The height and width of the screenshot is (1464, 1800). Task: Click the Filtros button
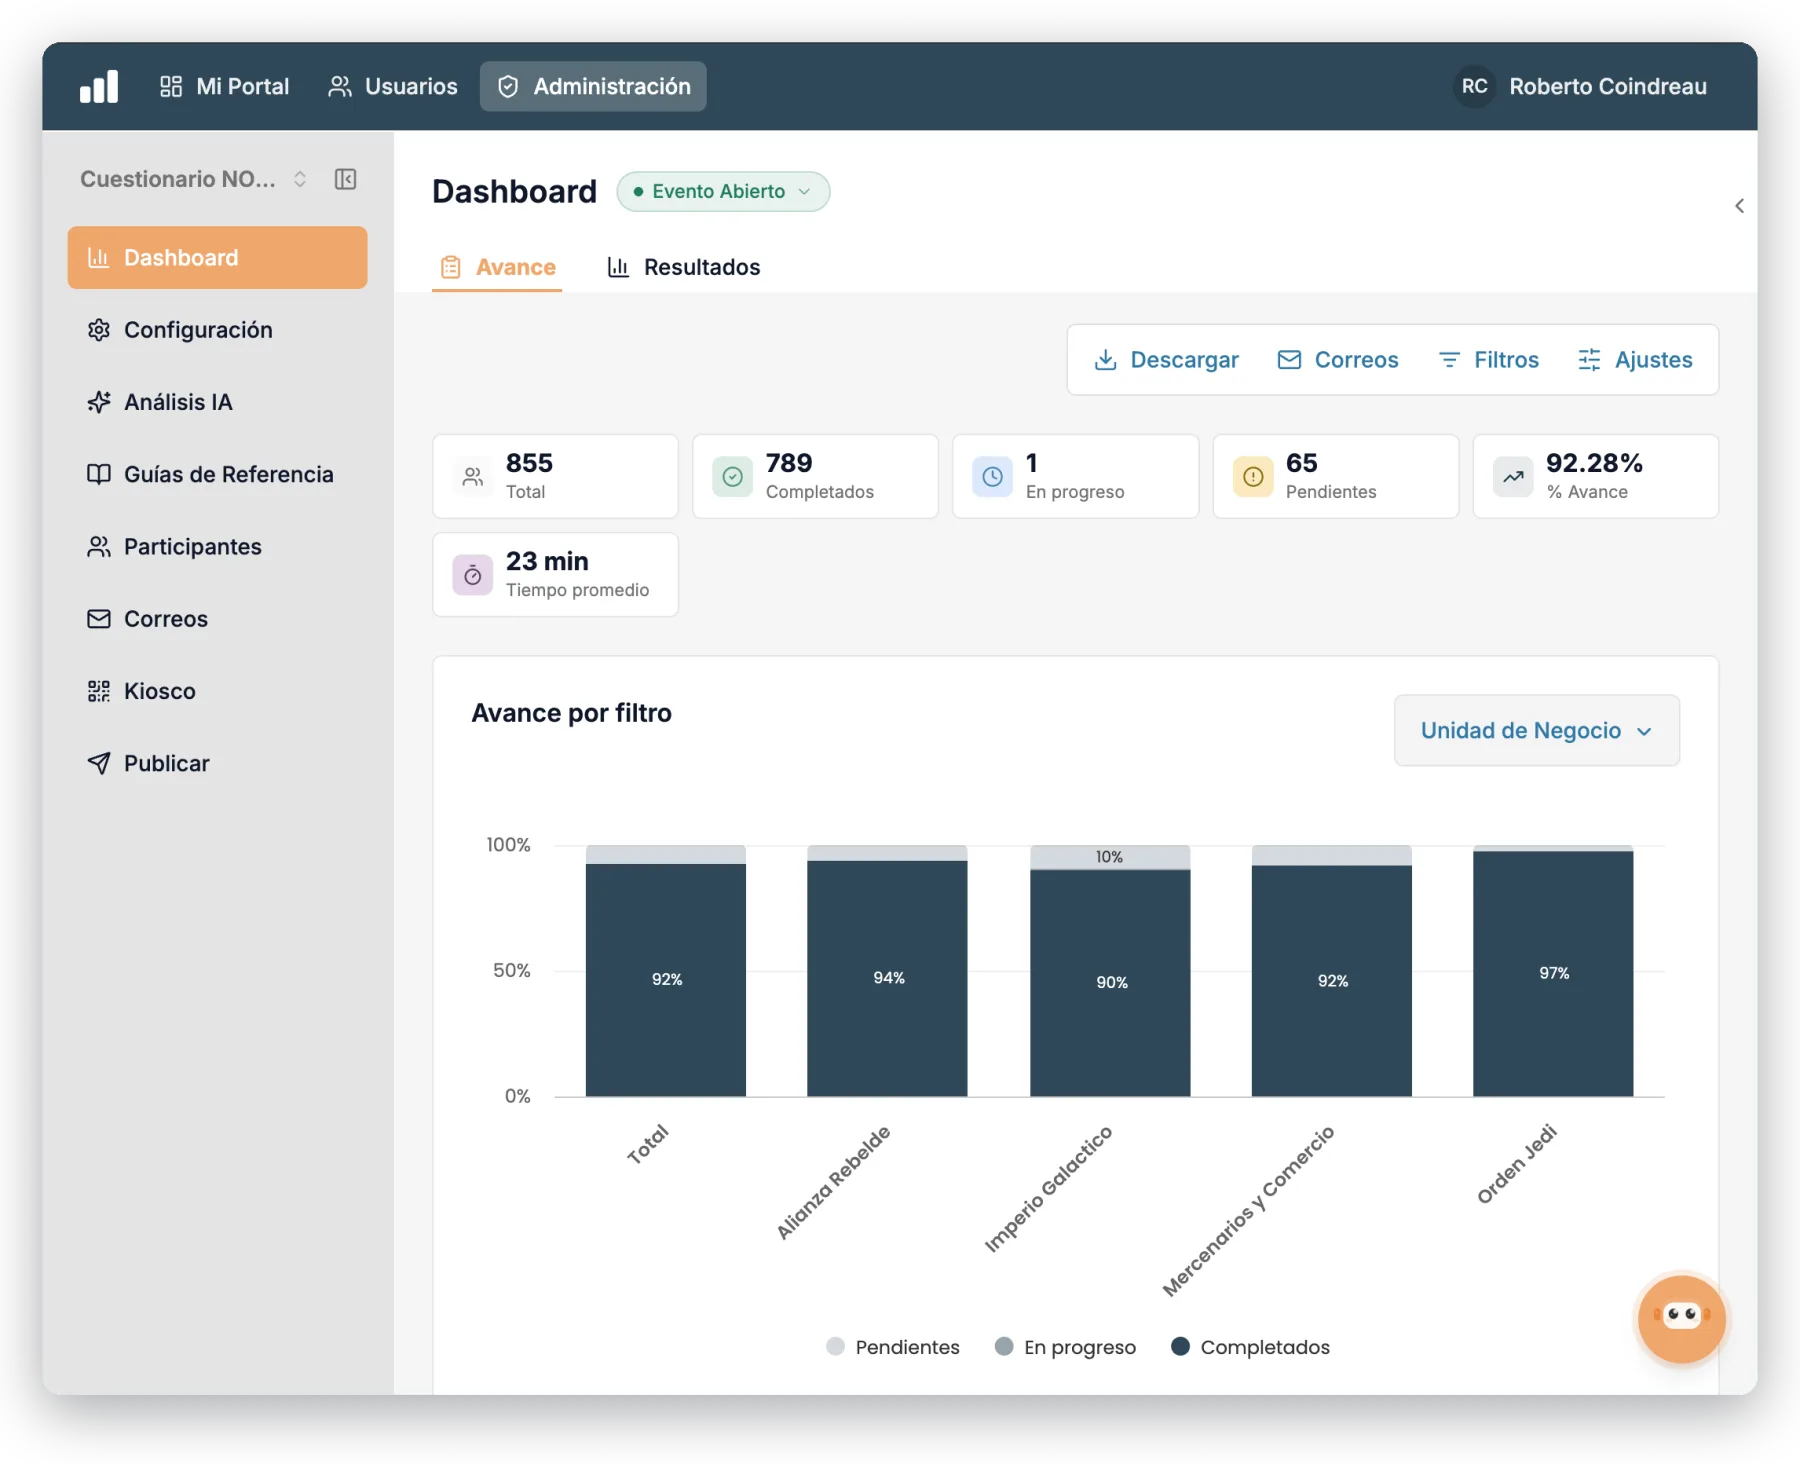[1488, 360]
